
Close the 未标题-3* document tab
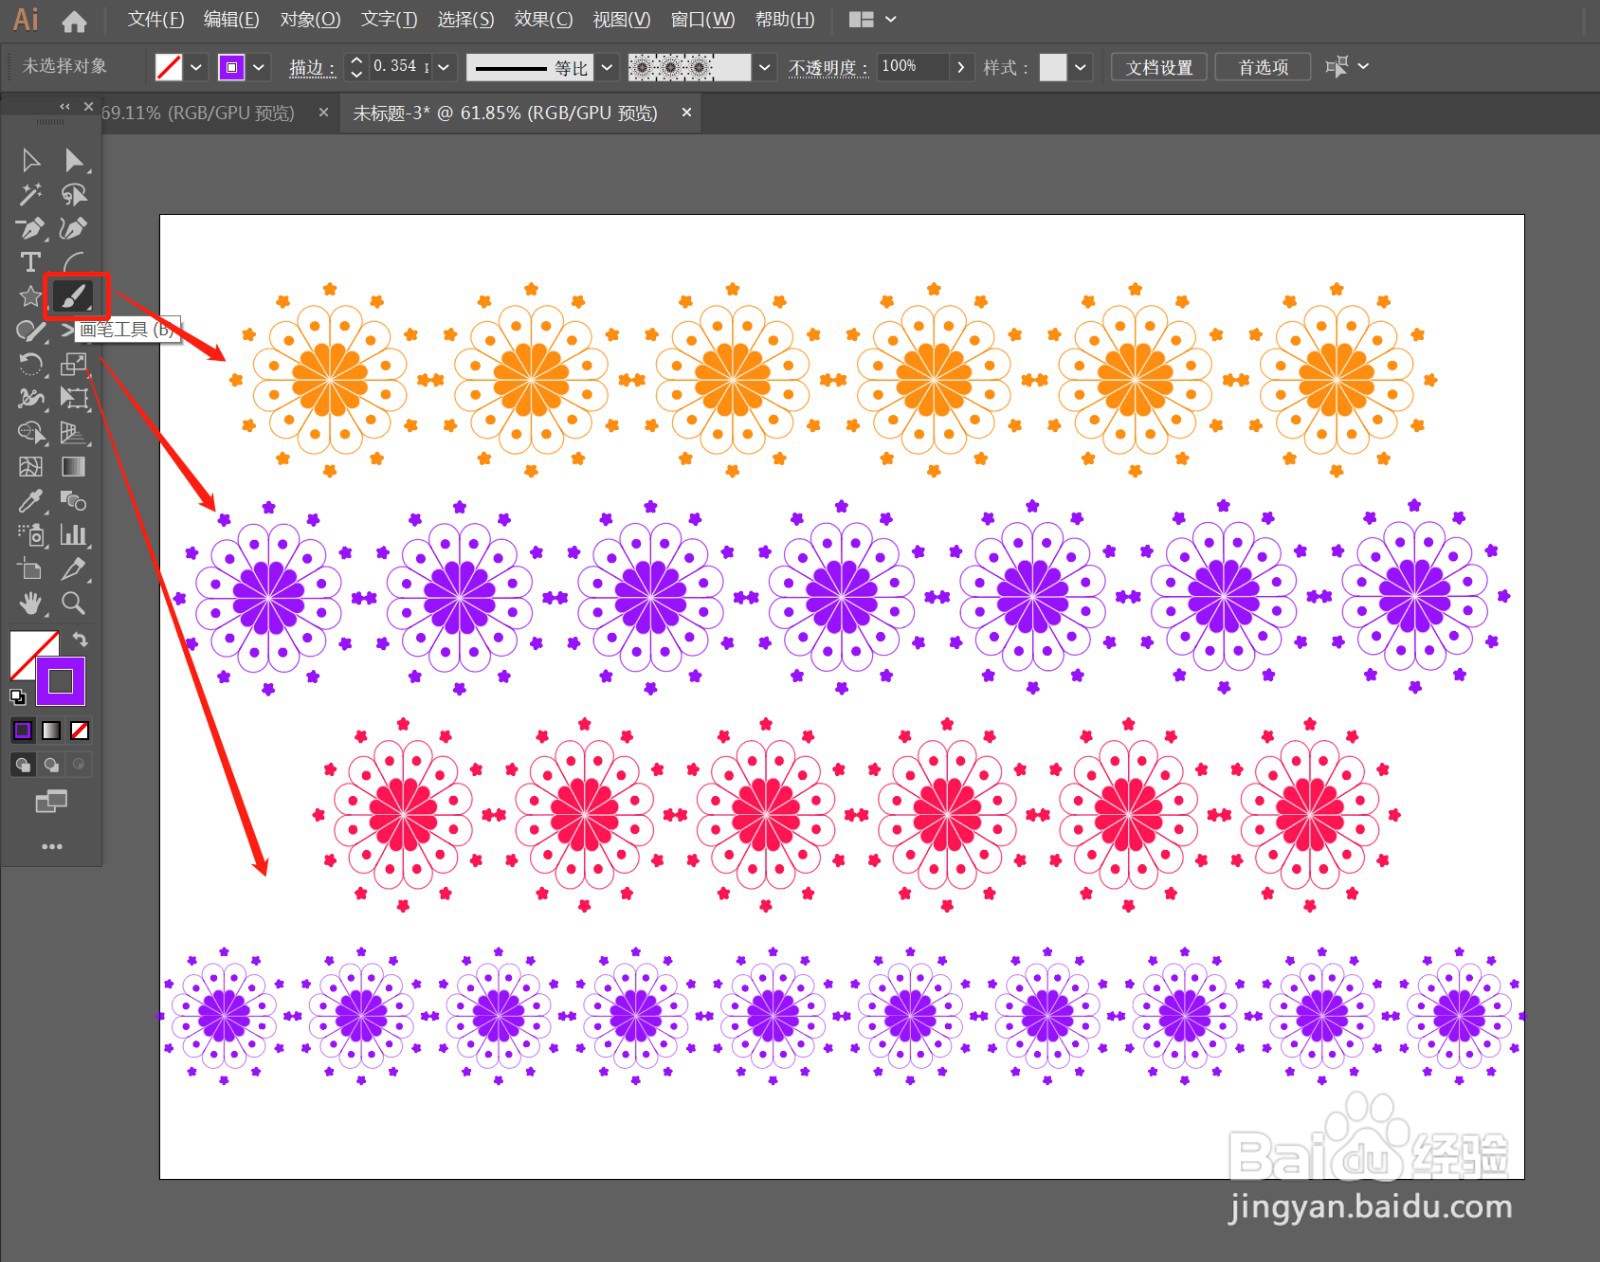pos(686,113)
